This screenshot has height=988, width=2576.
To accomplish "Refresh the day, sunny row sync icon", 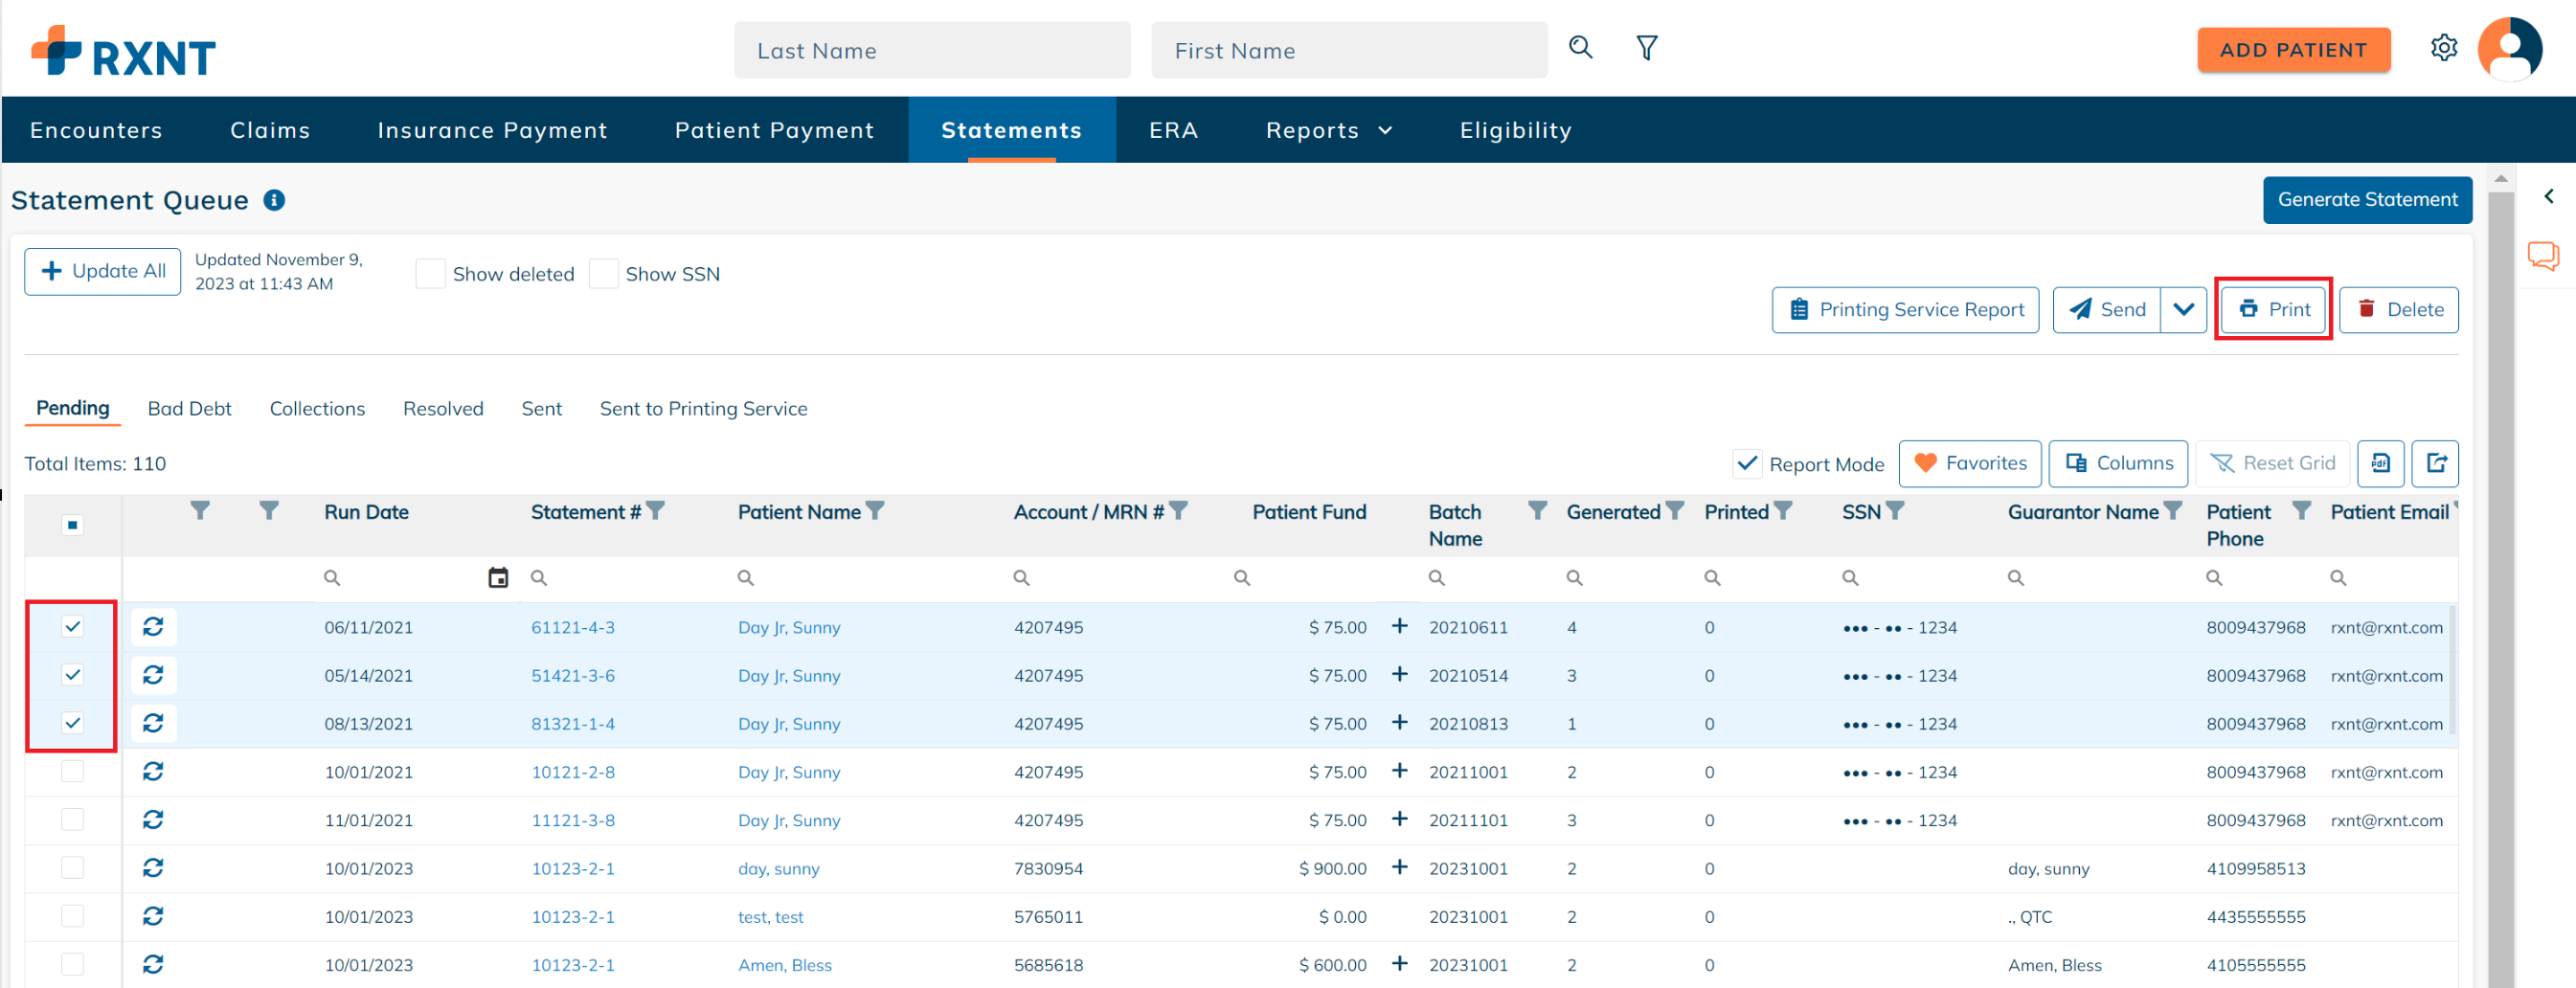I will pos(153,867).
